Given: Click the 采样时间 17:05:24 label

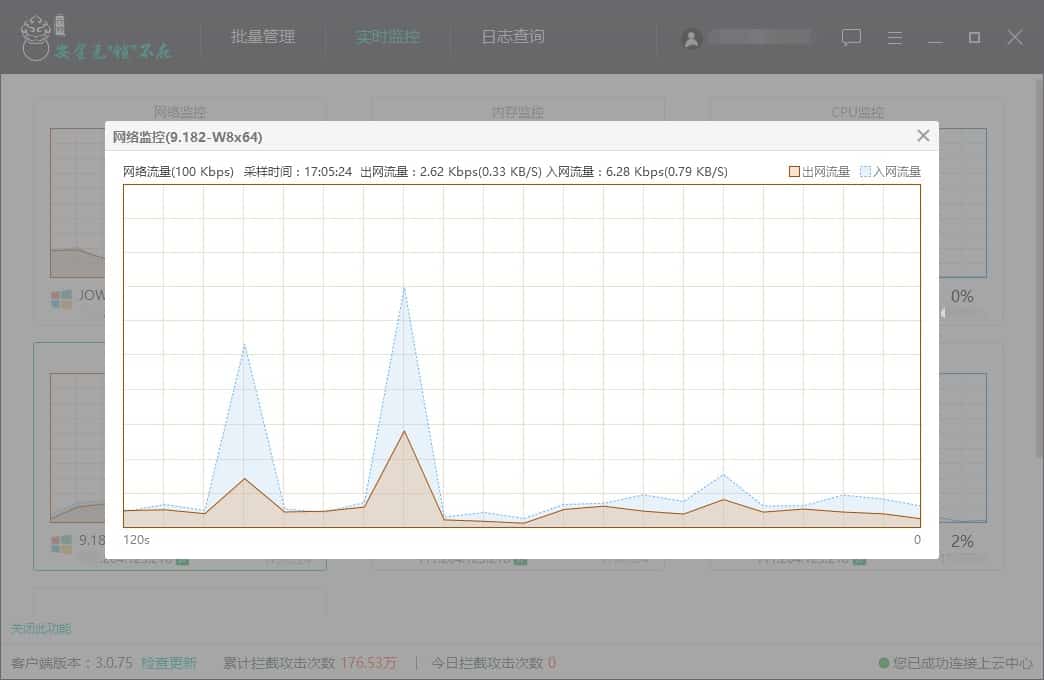Looking at the screenshot, I should (298, 172).
